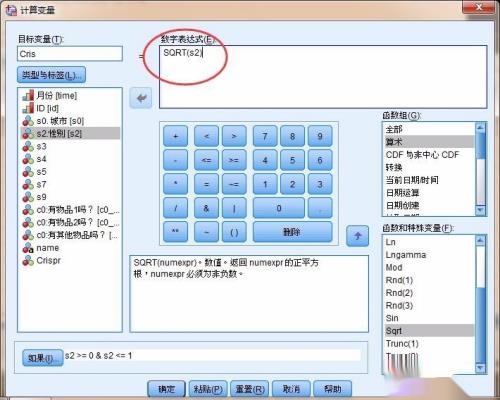500x400 pixels.
Task: Click the 删除 delete key
Action: [x=292, y=232]
